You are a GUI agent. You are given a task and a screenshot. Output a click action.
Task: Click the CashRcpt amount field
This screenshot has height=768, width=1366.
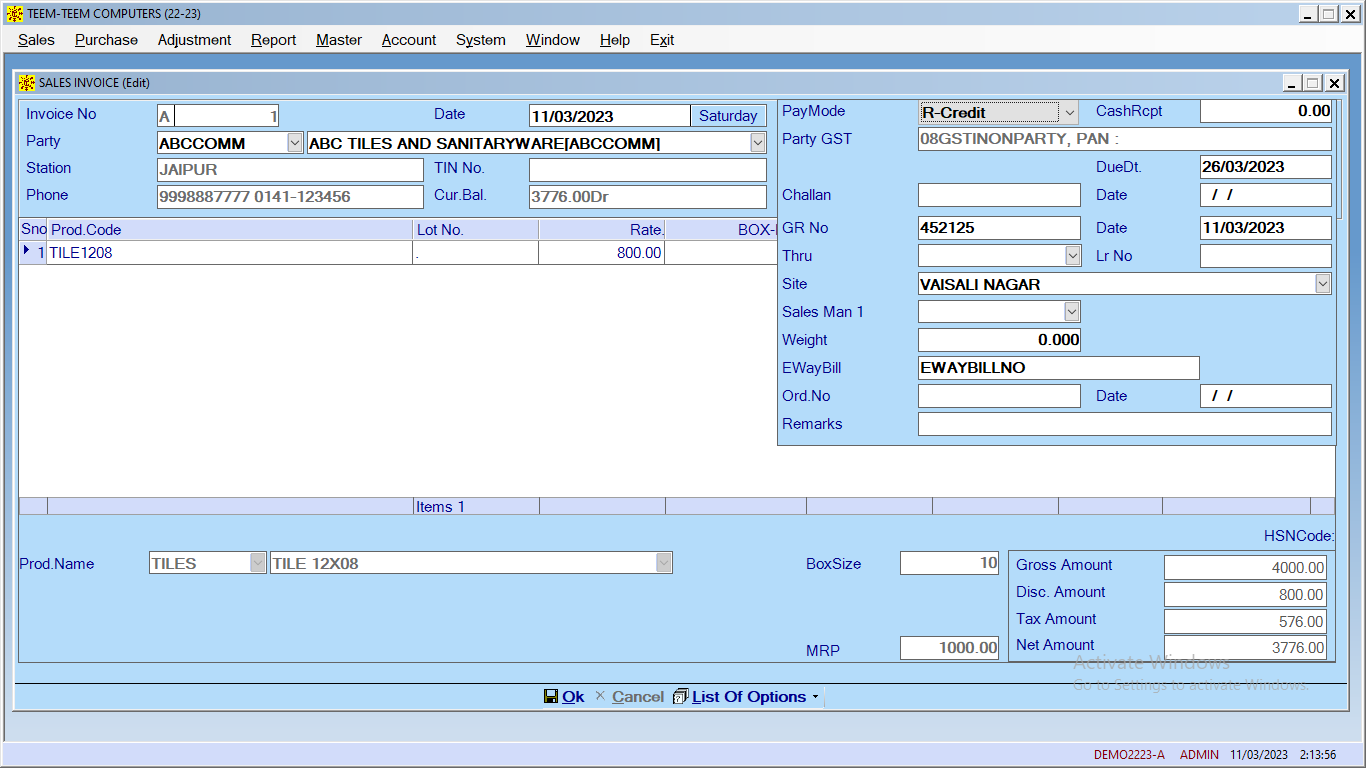[x=1266, y=112]
